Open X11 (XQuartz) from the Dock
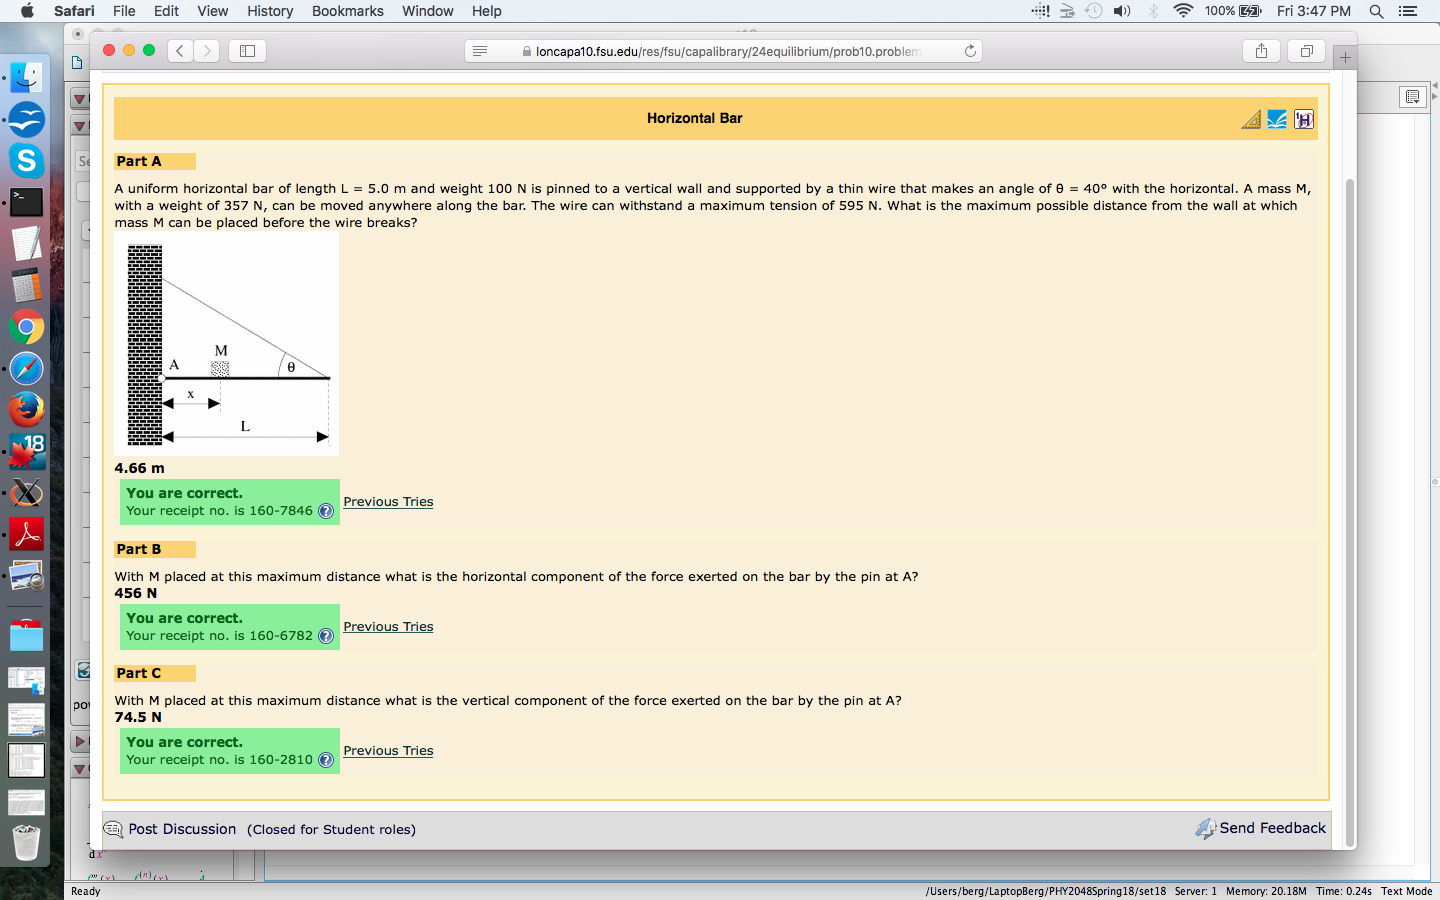Viewport: 1440px width, 900px height. pyautogui.click(x=27, y=493)
